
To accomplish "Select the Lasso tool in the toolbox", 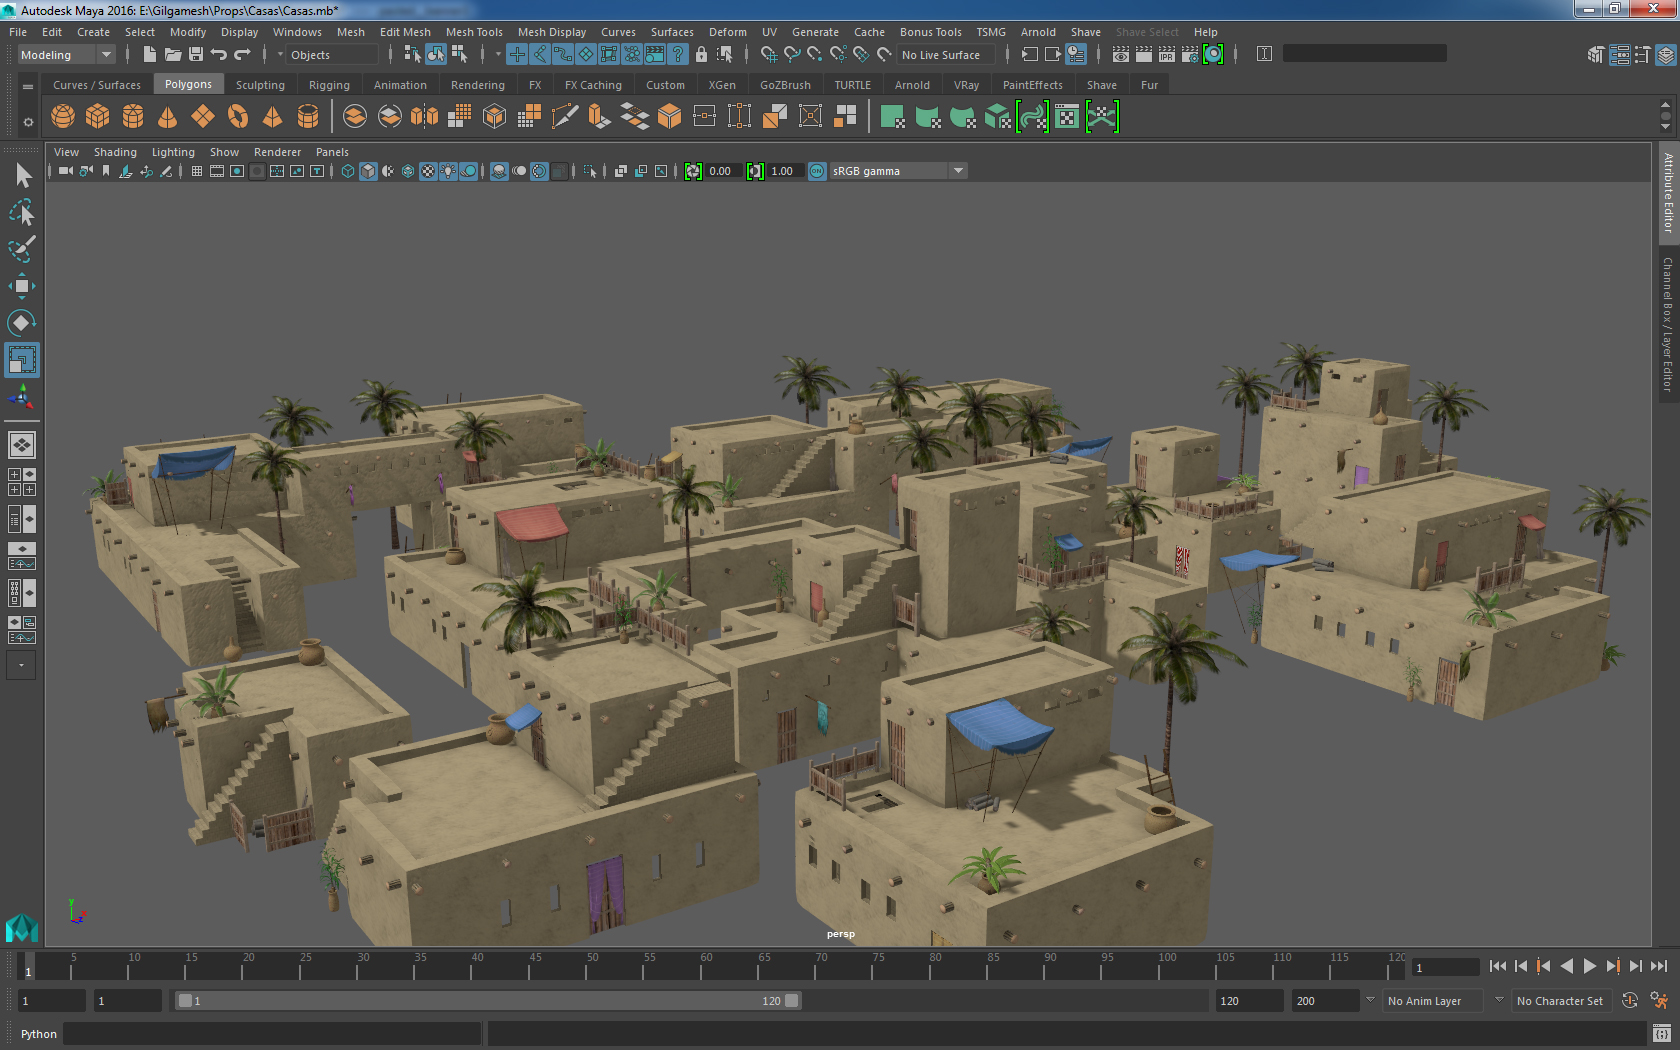I will pos(21,212).
